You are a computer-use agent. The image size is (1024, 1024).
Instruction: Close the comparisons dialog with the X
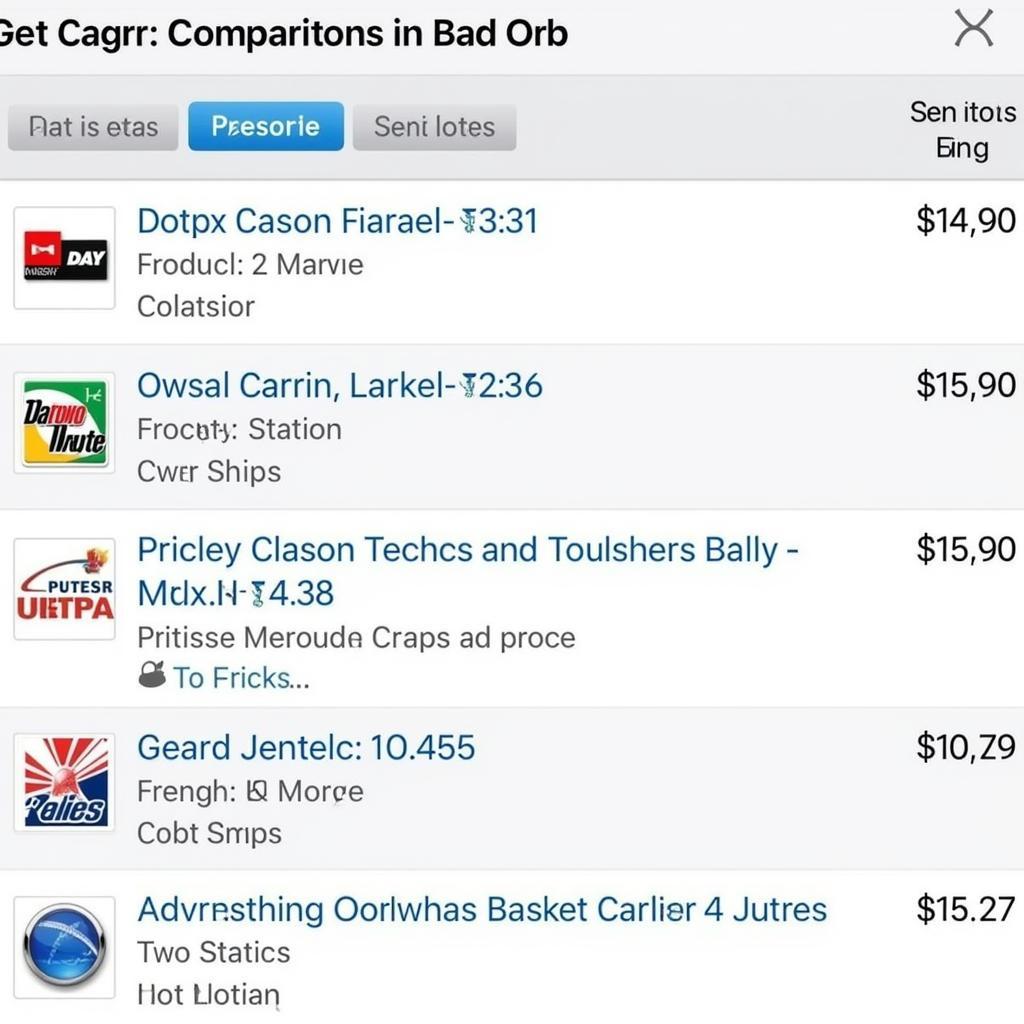click(974, 29)
